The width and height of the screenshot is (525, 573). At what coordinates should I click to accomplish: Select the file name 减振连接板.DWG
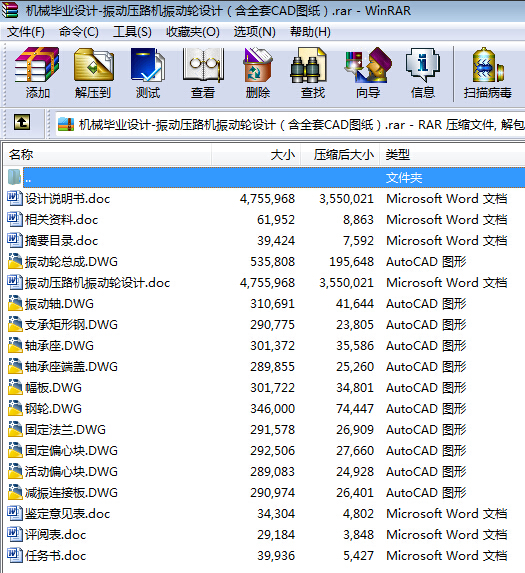pyautogui.click(x=71, y=493)
